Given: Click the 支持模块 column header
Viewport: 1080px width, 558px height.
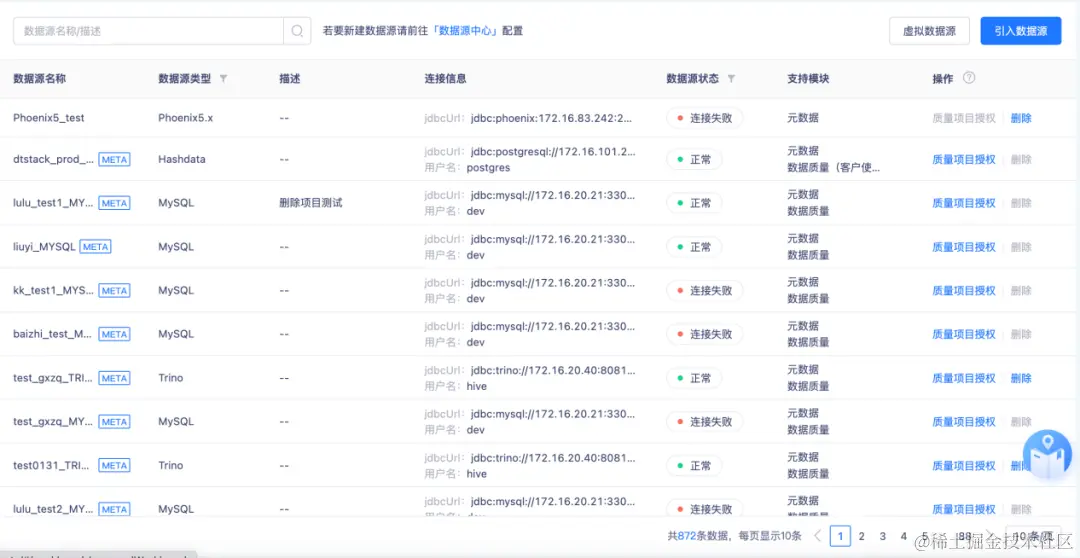Looking at the screenshot, I should coord(808,79).
